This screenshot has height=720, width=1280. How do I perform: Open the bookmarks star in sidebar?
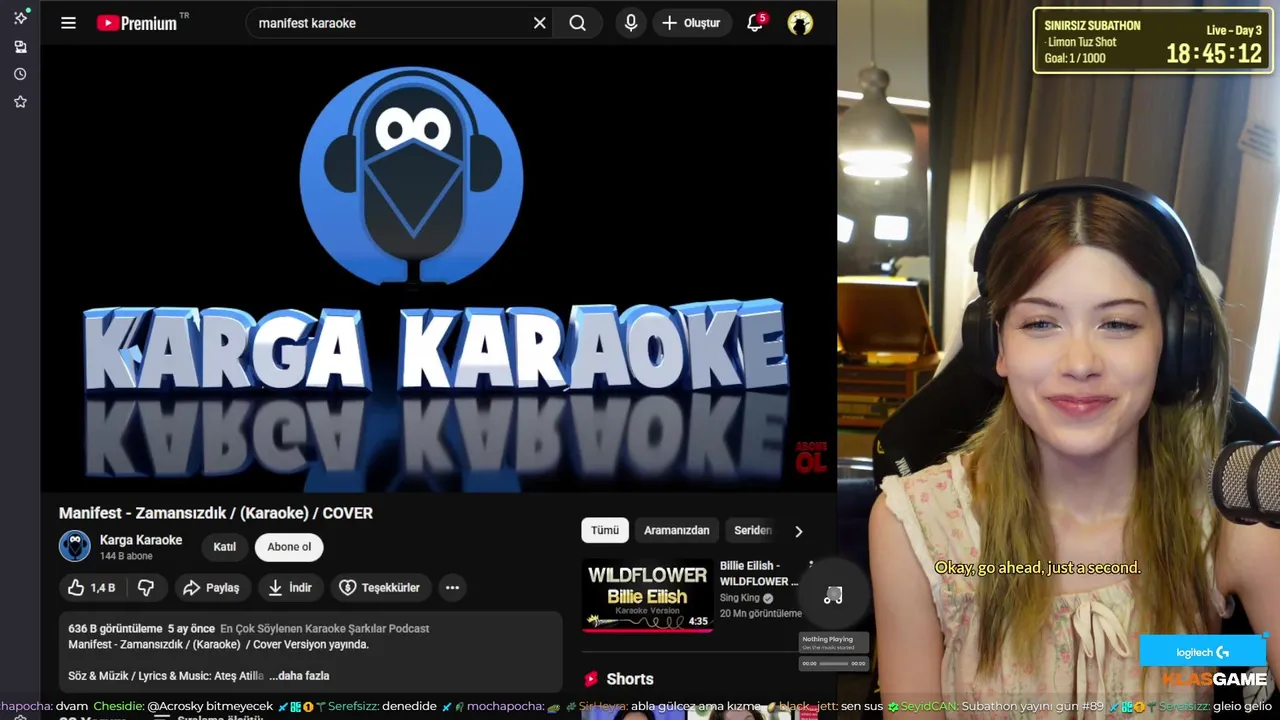pyautogui.click(x=20, y=101)
